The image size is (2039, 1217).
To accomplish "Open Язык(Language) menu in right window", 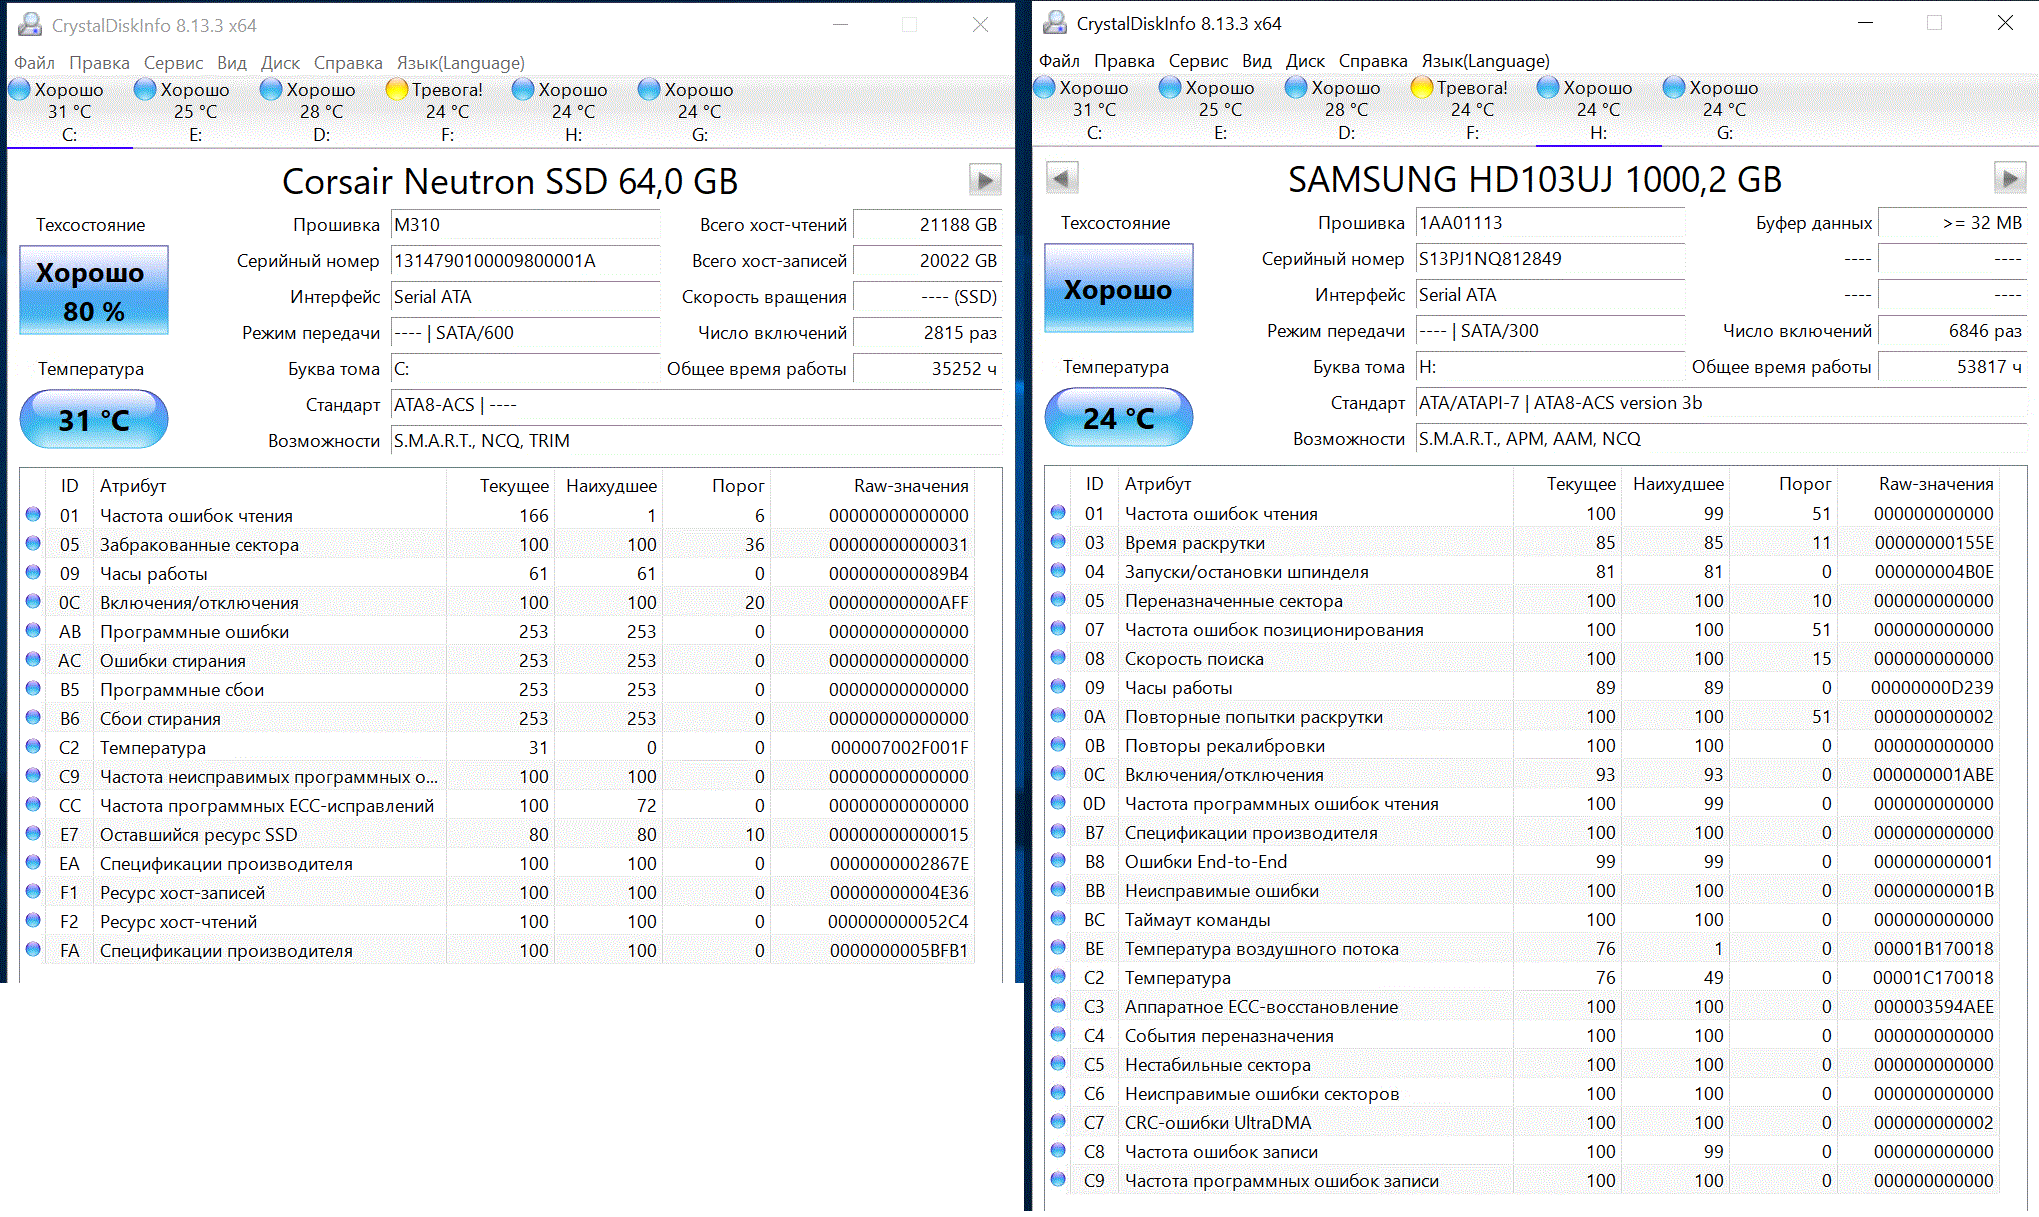I will [x=1486, y=61].
